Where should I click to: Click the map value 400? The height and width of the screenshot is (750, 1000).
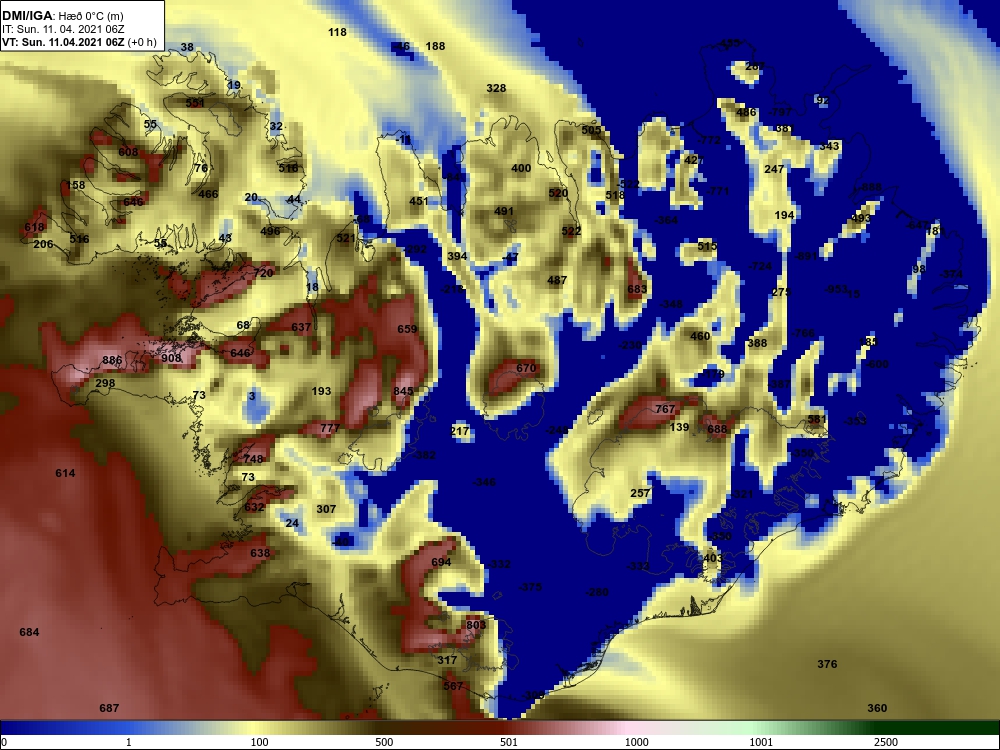pyautogui.click(x=521, y=168)
